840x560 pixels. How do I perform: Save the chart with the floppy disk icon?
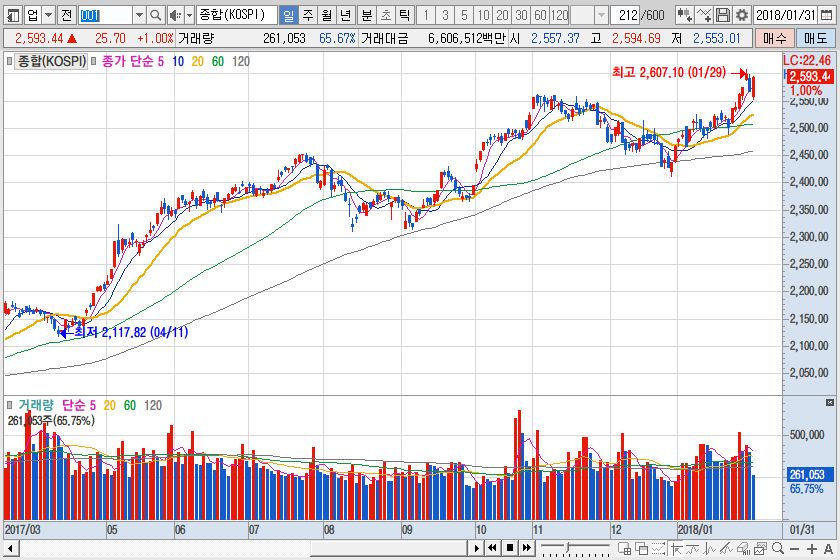coord(722,15)
